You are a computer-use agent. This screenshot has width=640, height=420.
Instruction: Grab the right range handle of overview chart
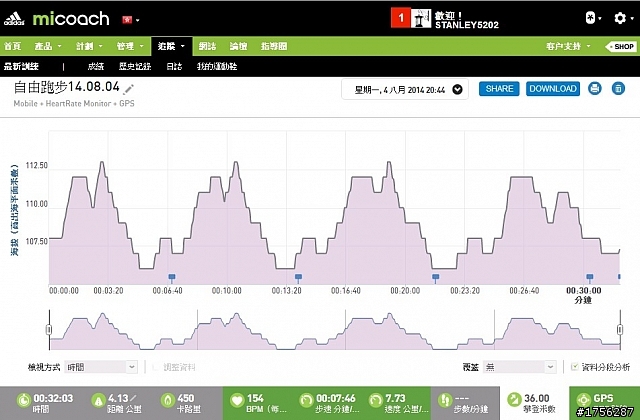click(620, 329)
